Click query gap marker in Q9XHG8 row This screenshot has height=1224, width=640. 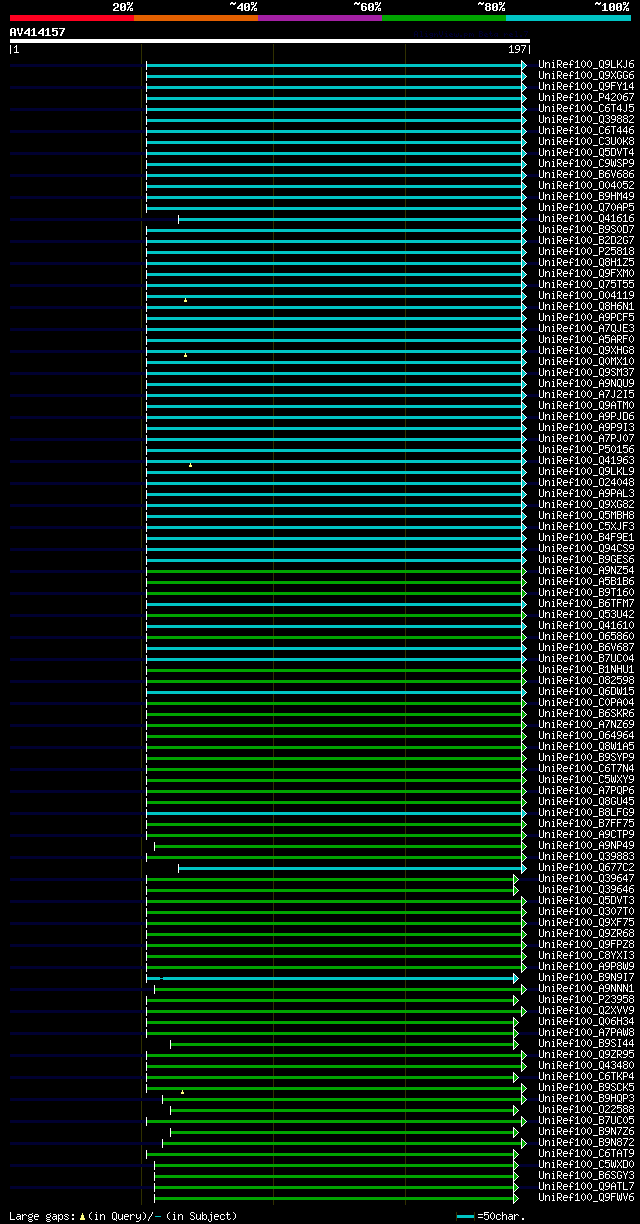[x=185, y=354]
